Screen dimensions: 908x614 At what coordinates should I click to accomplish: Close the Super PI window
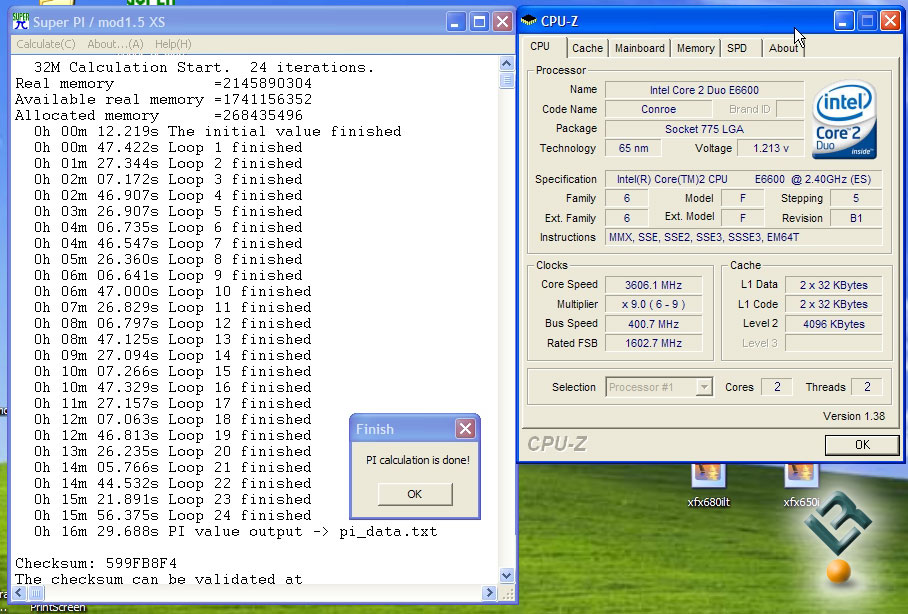click(x=502, y=22)
